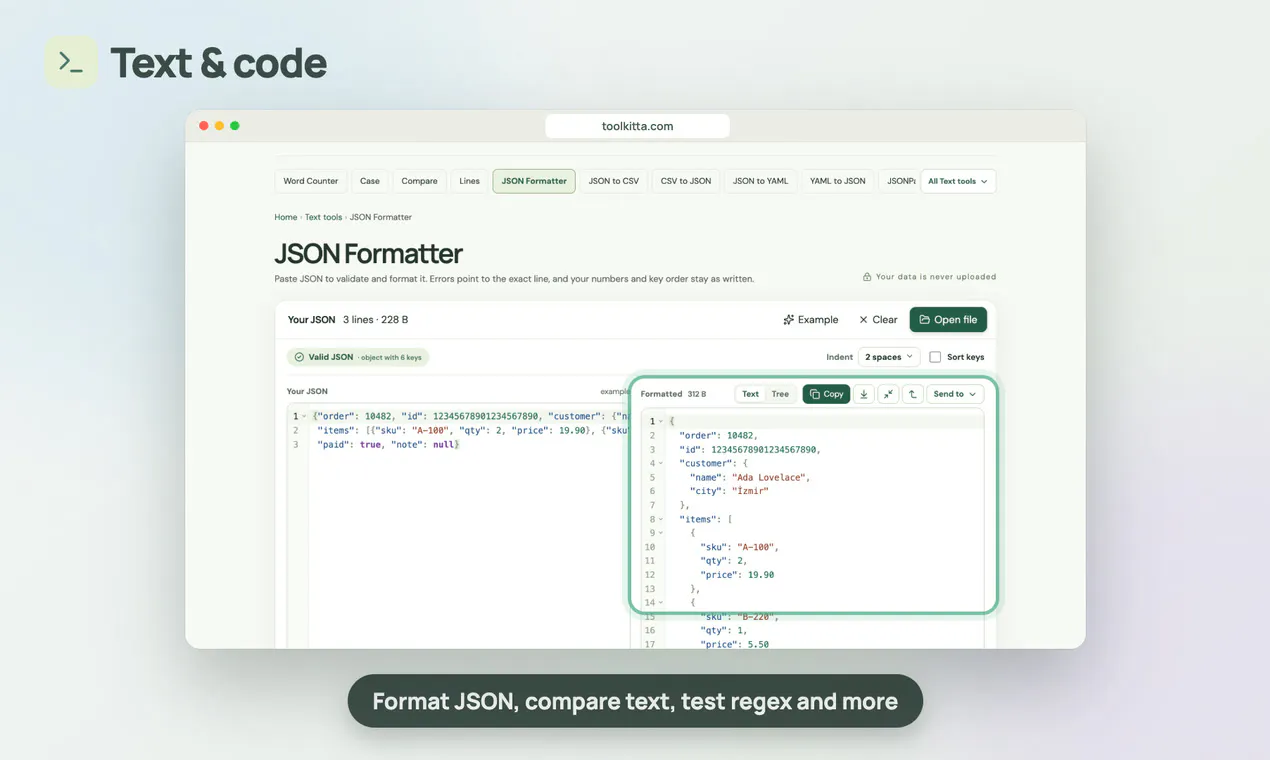
Task: Open the Word Counter tool tab
Action: [x=311, y=181]
